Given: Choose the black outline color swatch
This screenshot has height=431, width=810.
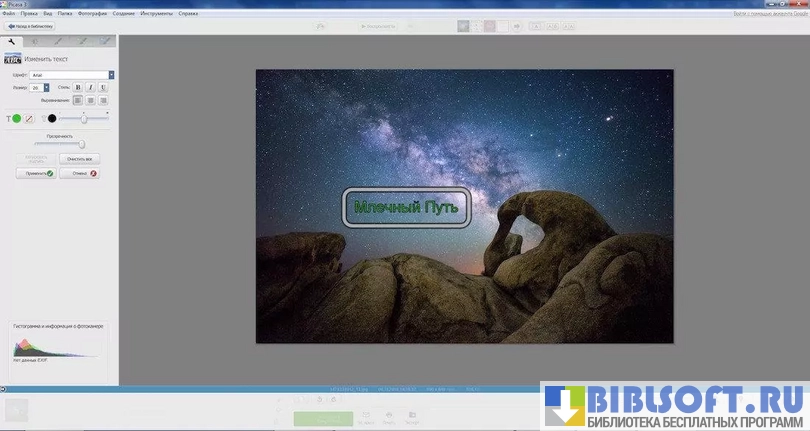Looking at the screenshot, I should pyautogui.click(x=52, y=119).
